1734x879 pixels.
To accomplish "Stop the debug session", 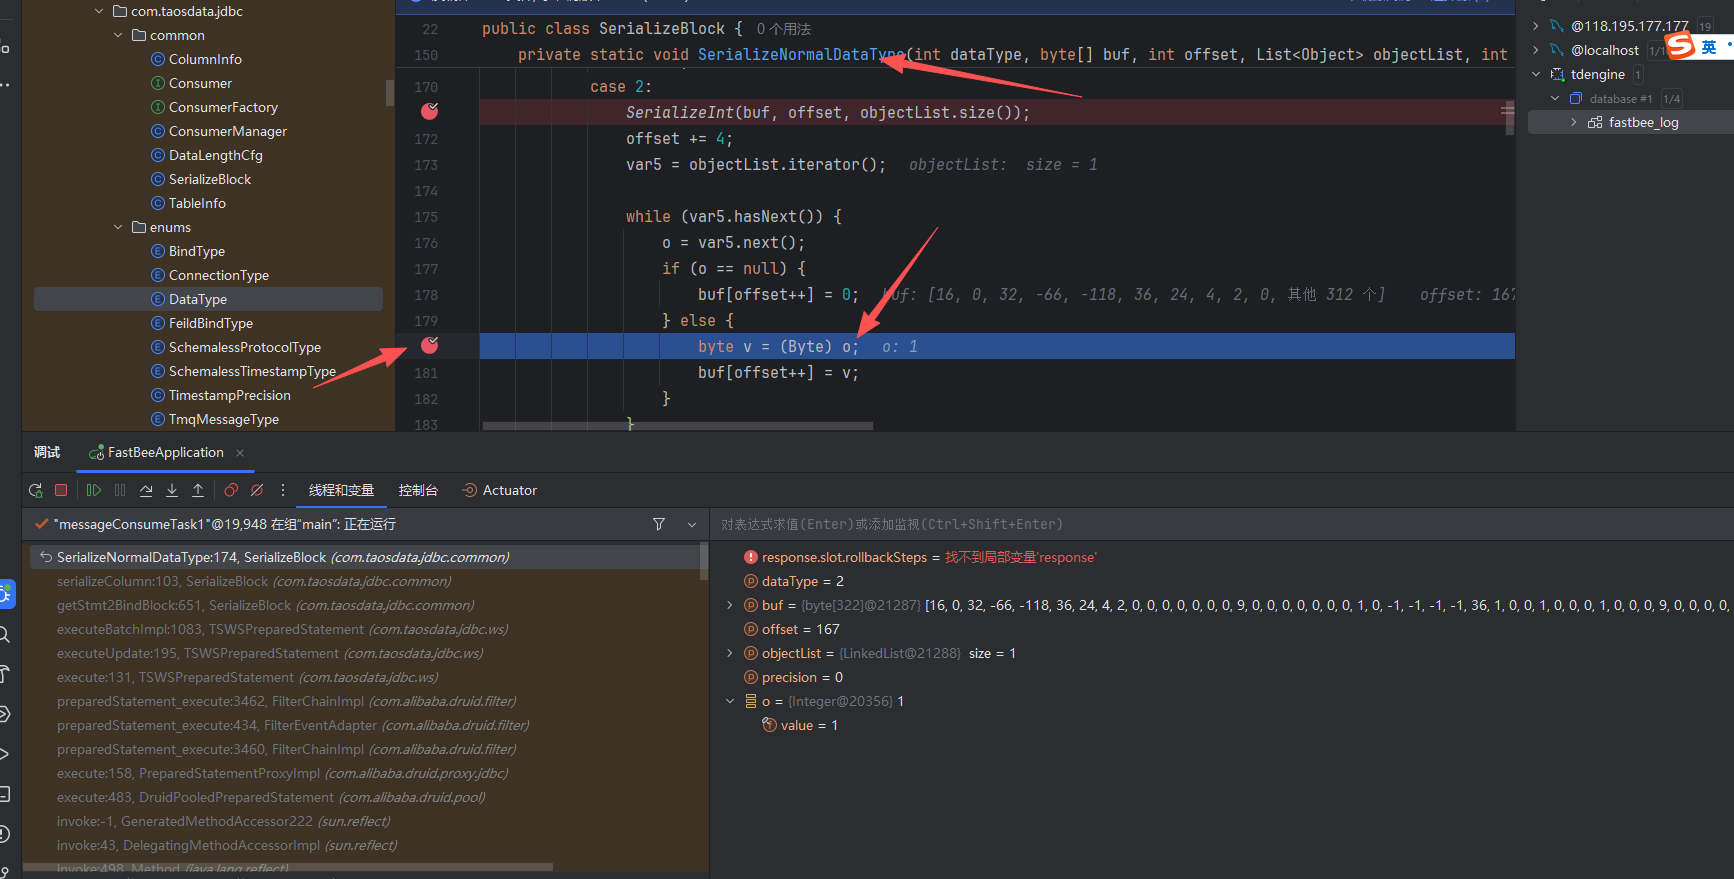I will pyautogui.click(x=61, y=490).
